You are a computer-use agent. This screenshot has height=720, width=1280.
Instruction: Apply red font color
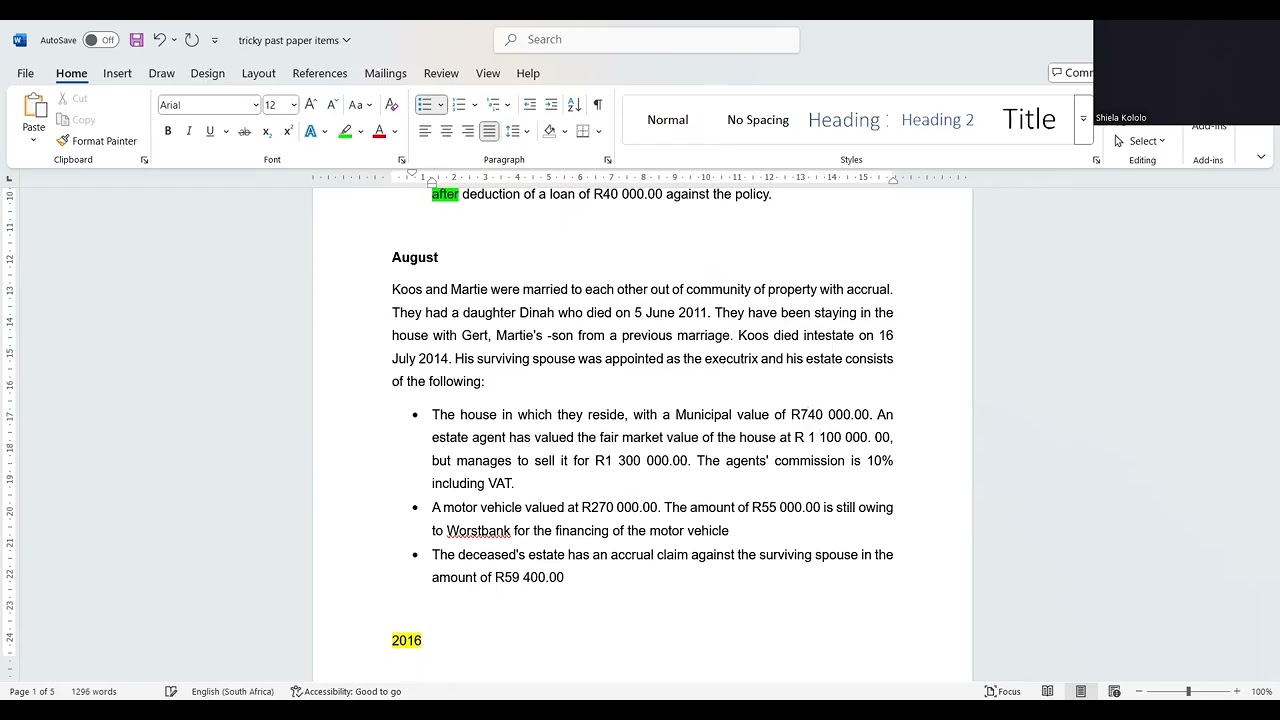pos(379,132)
